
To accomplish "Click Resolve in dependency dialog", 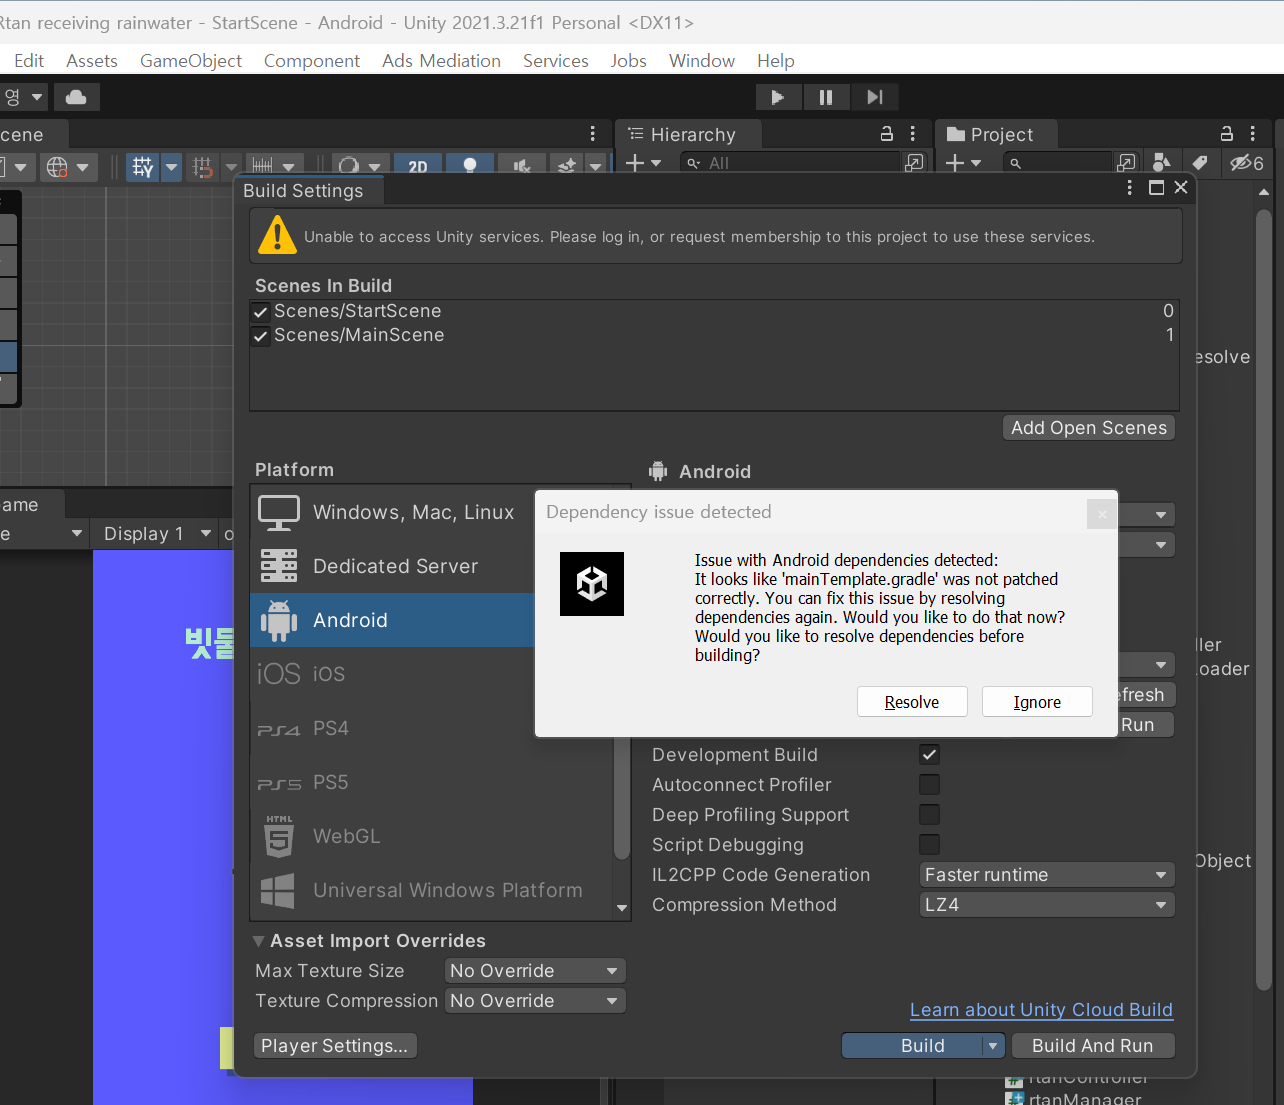I will coord(912,702).
